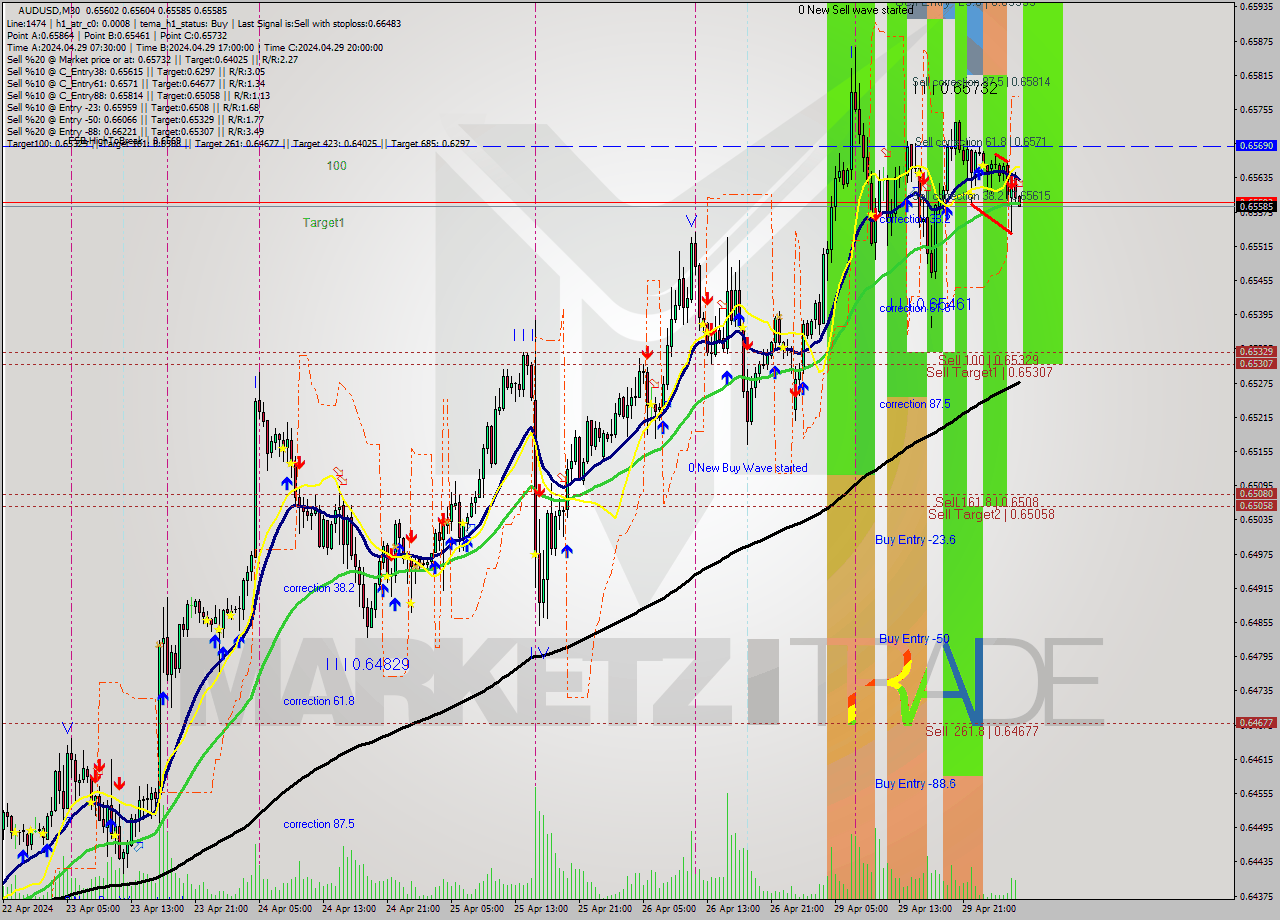Click the '25 Apr 13:00' time axis label
Screen dimensions: 1280x920
click(x=542, y=909)
